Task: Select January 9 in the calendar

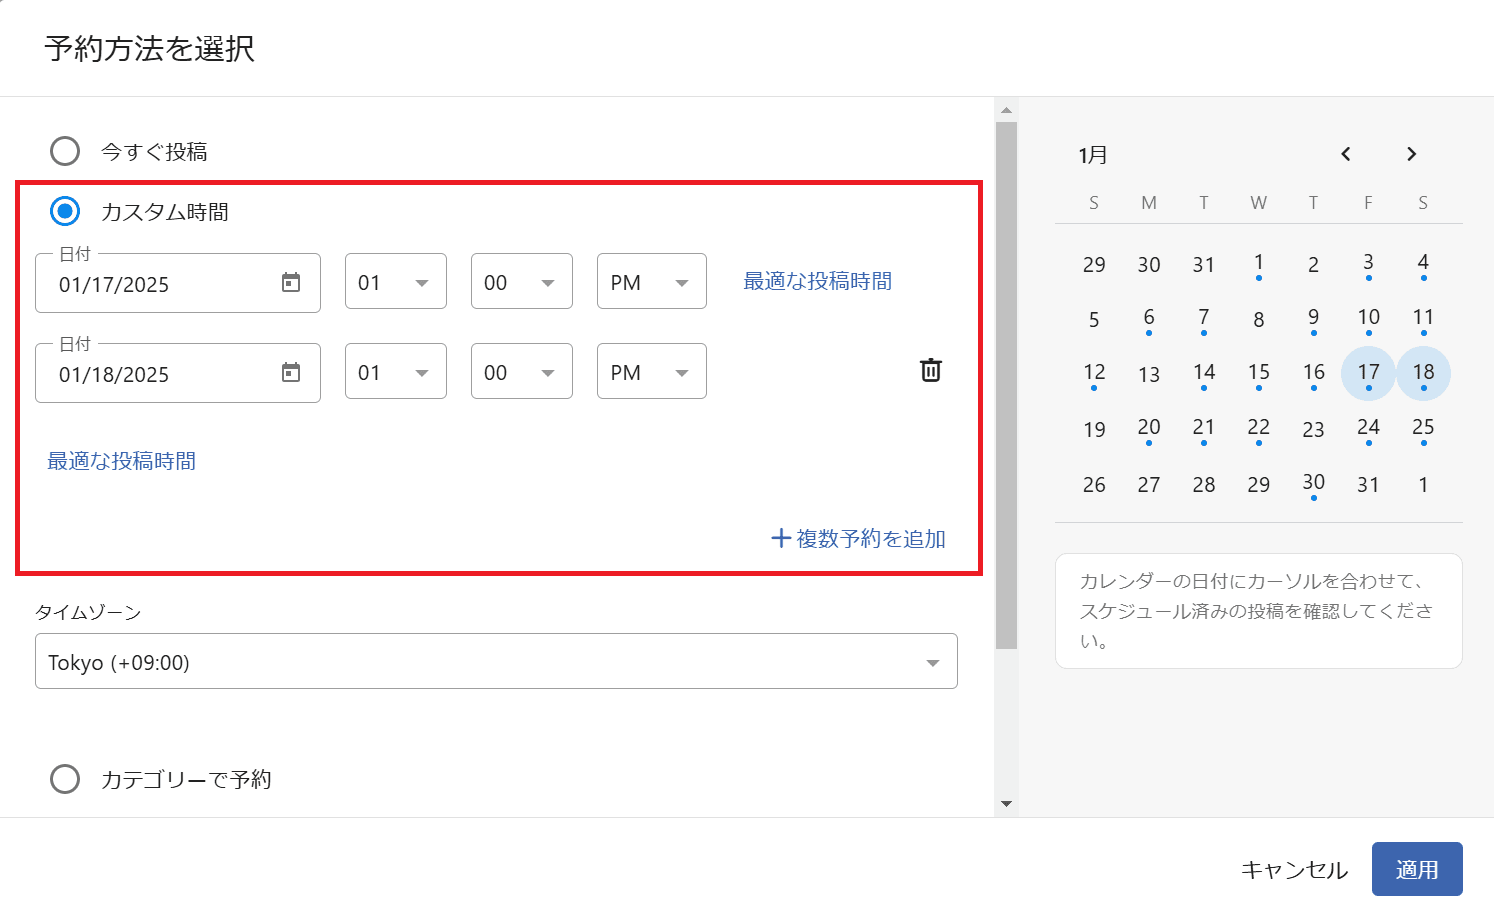Action: point(1313,318)
